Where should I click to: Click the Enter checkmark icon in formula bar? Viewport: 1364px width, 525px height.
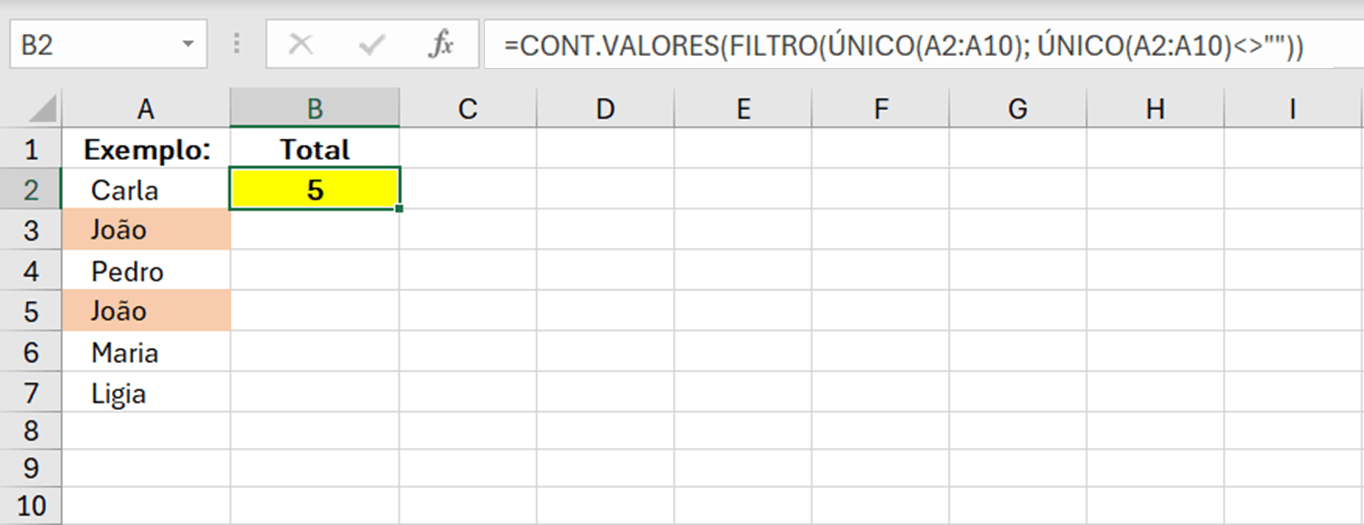point(372,45)
